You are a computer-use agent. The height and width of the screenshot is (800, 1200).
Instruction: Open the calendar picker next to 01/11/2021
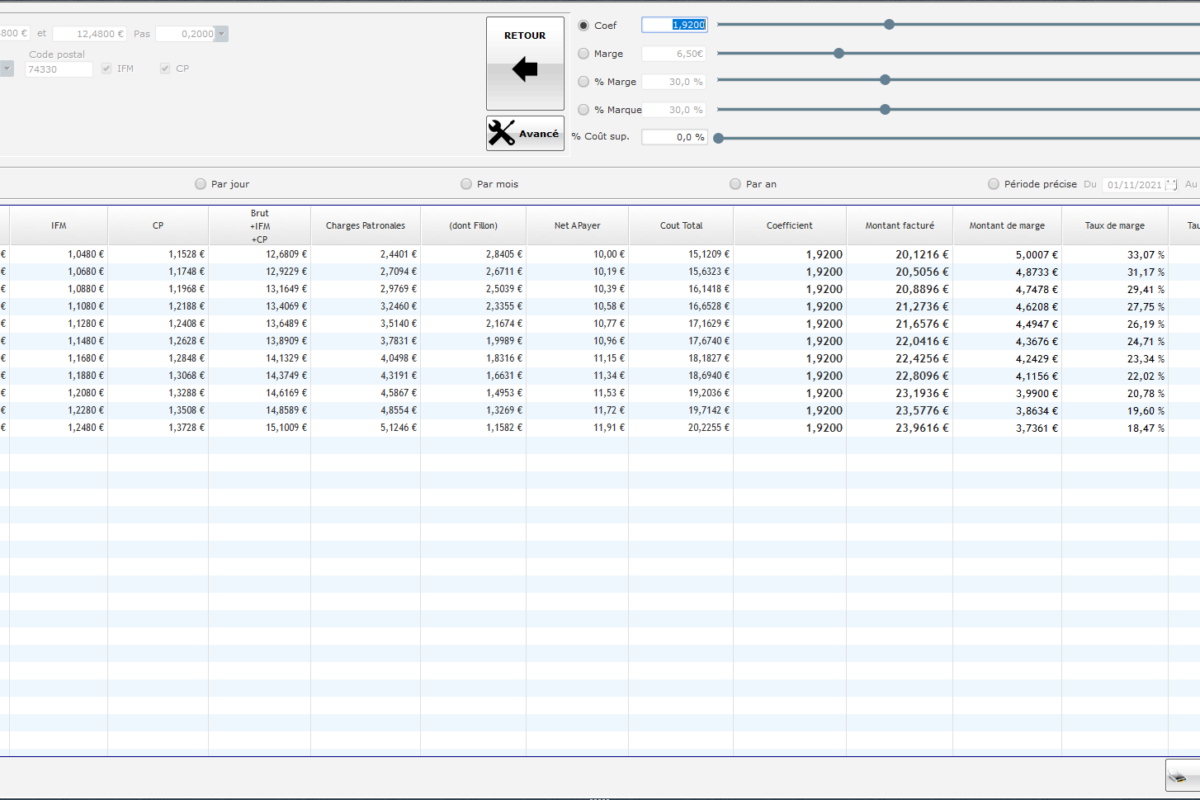[1171, 185]
